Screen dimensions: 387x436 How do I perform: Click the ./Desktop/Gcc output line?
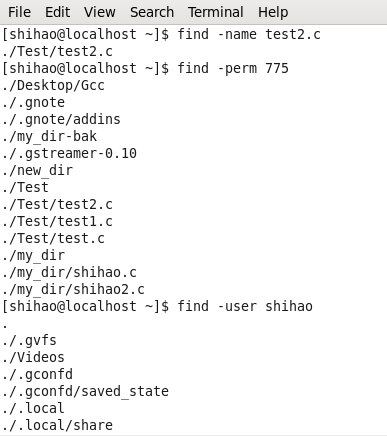point(53,86)
